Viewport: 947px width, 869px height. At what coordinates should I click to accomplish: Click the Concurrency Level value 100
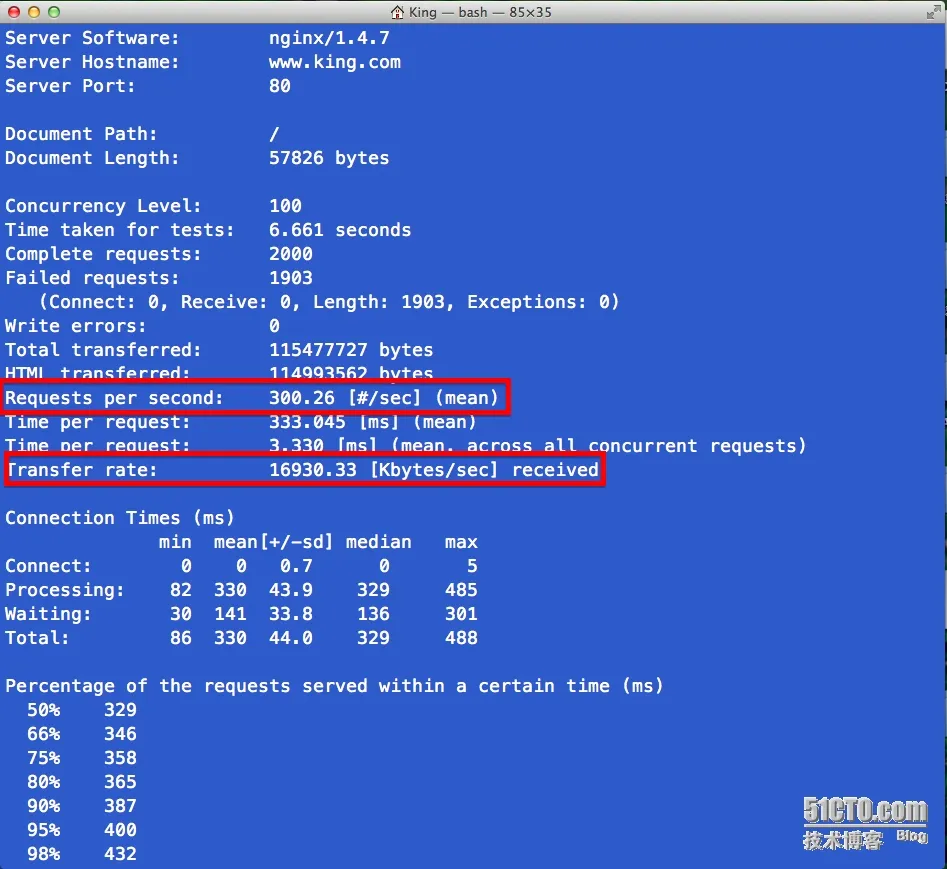(285, 206)
